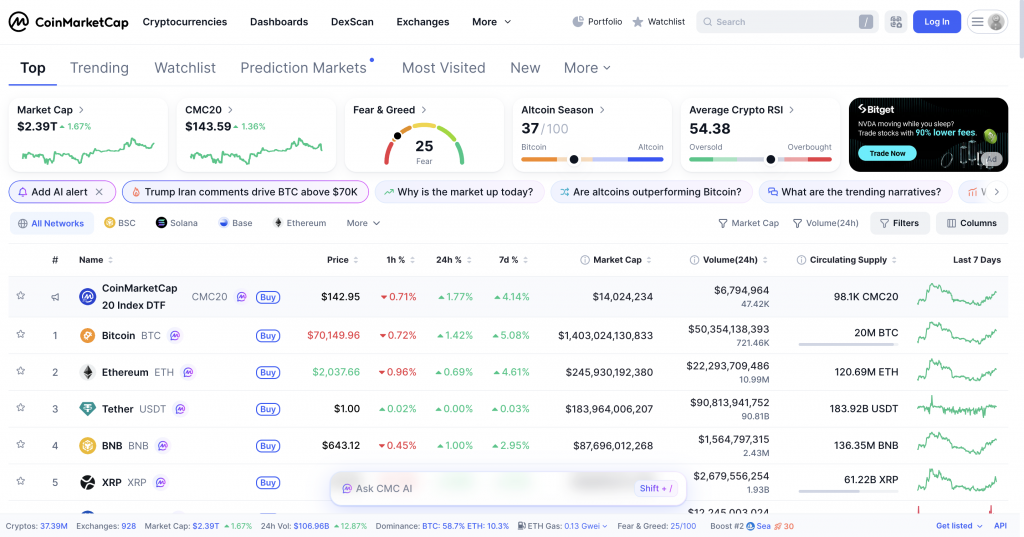This screenshot has width=1024, height=537.
Task: Open the apps grid icon beside search
Action: [894, 21]
